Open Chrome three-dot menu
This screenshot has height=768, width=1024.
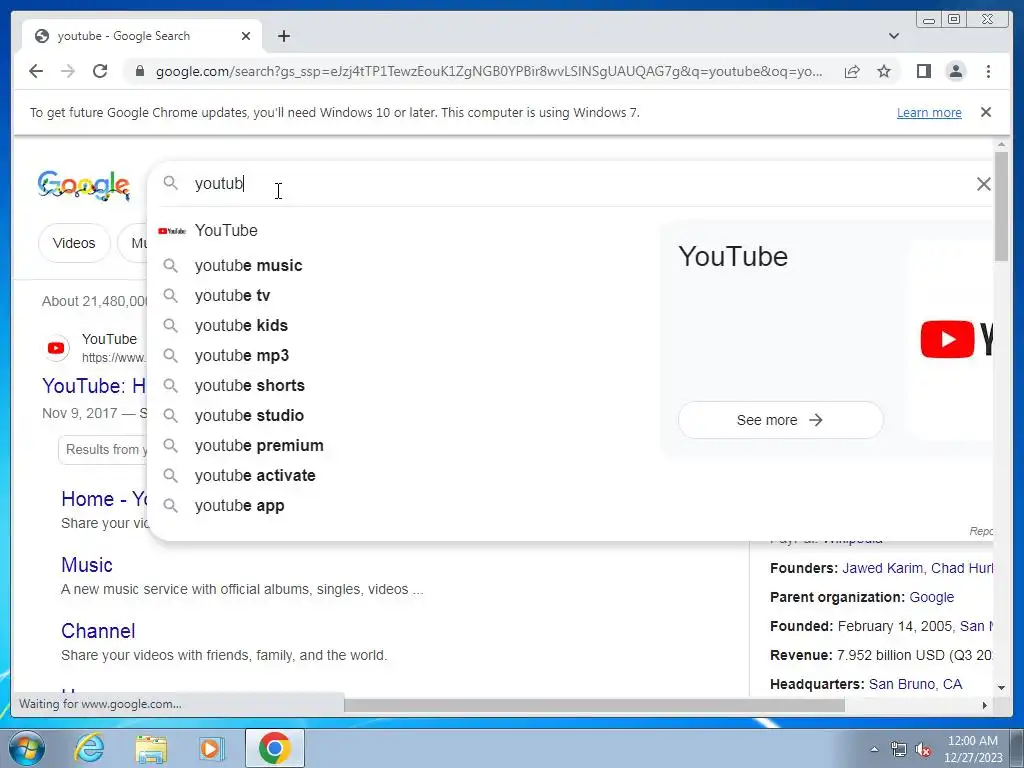coord(988,71)
